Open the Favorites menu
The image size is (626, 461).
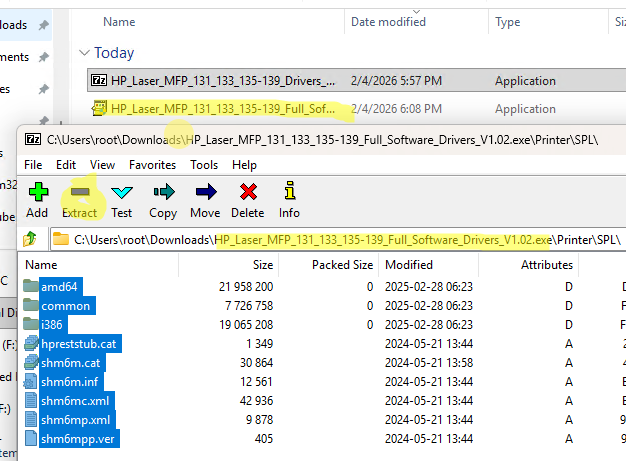[152, 164]
